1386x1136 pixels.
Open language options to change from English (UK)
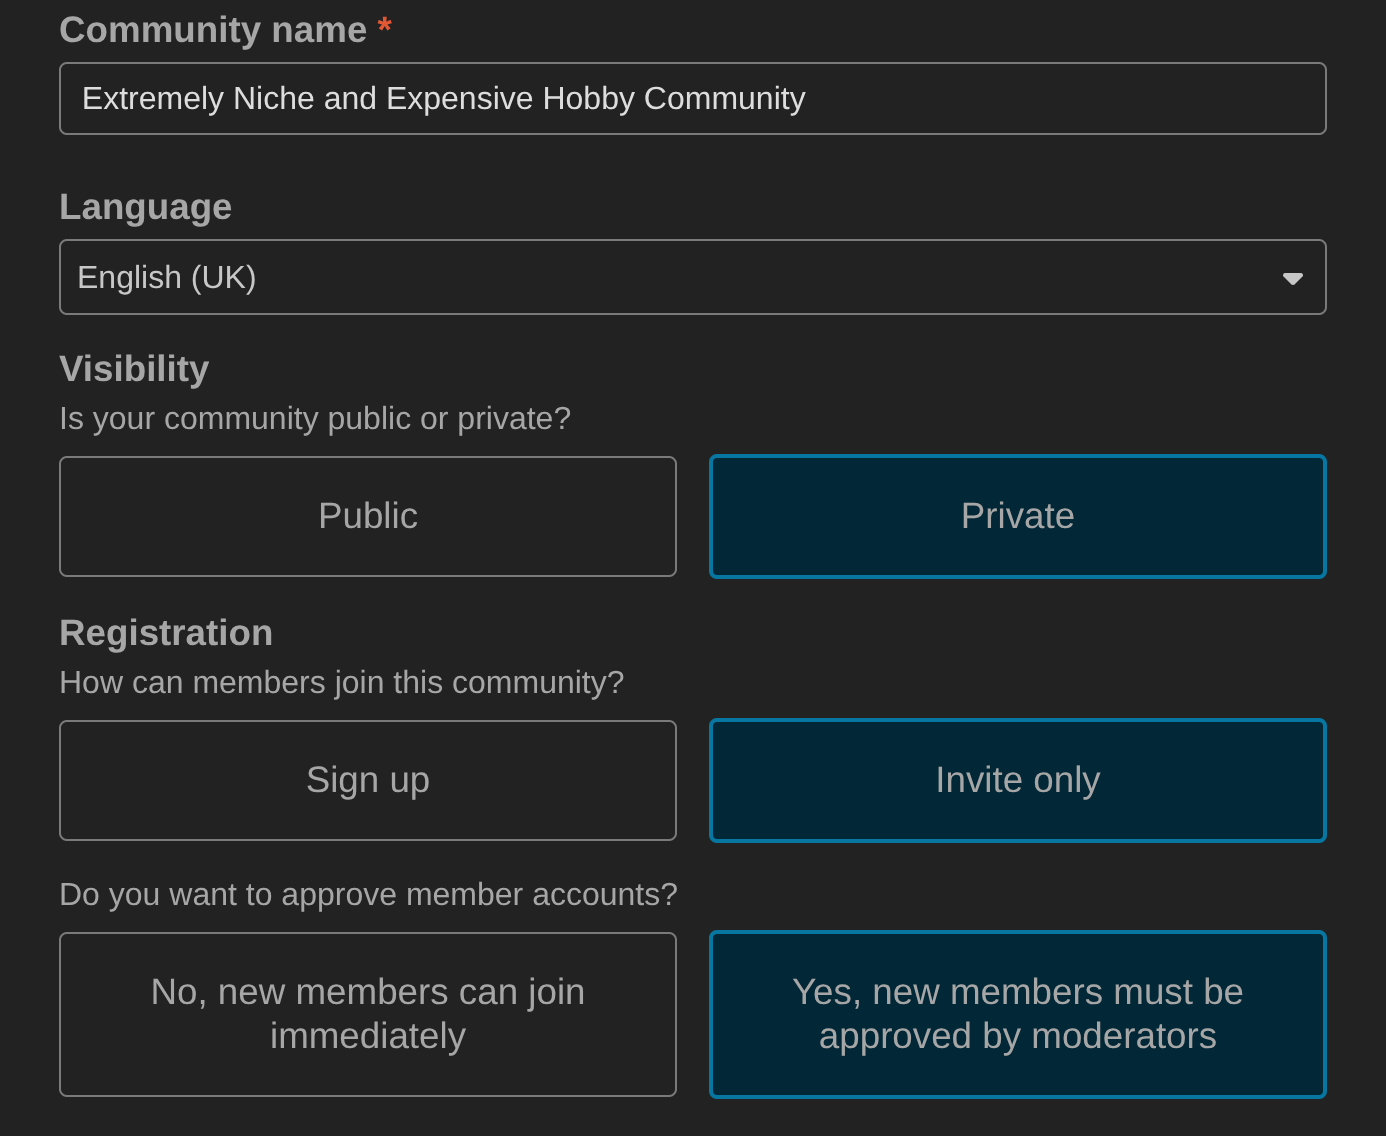pyautogui.click(x=693, y=277)
